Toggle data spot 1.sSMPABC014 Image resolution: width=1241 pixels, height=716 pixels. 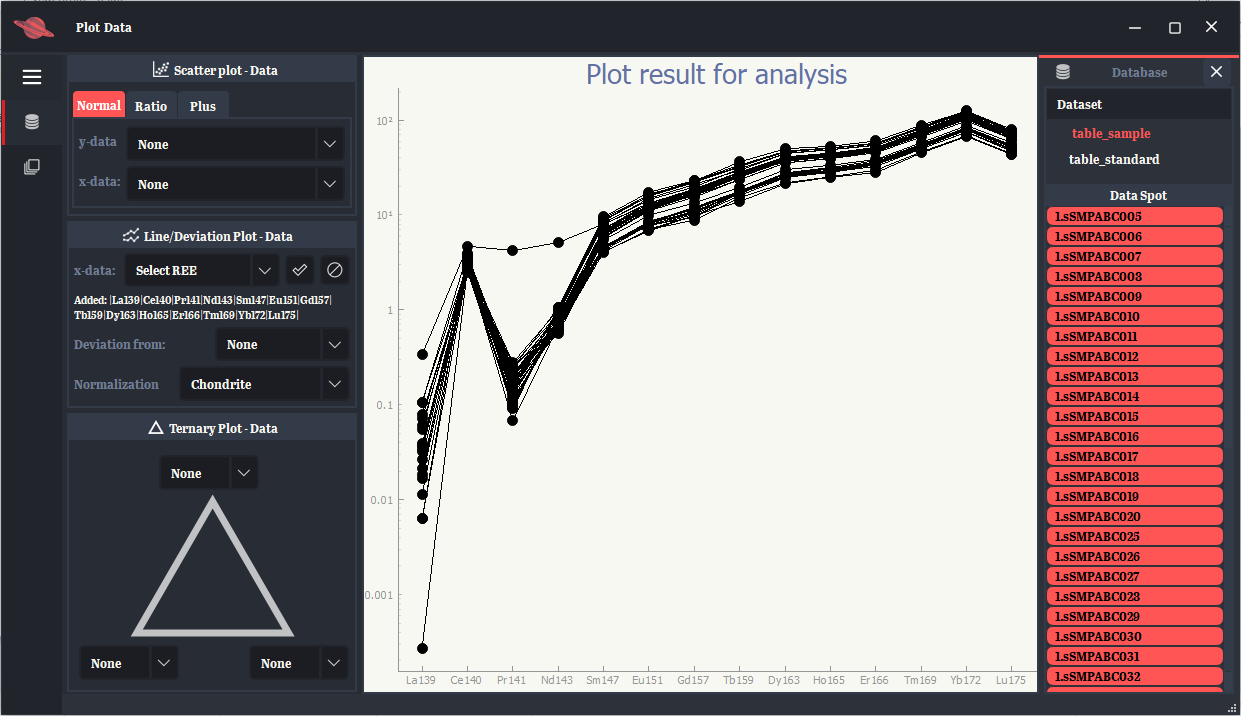pyautogui.click(x=1135, y=396)
